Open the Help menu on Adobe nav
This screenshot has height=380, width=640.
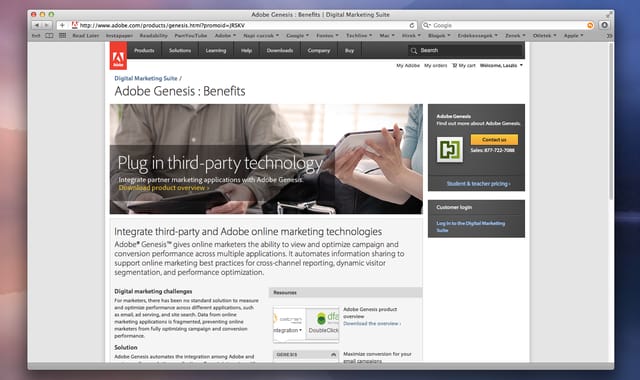coord(246,51)
